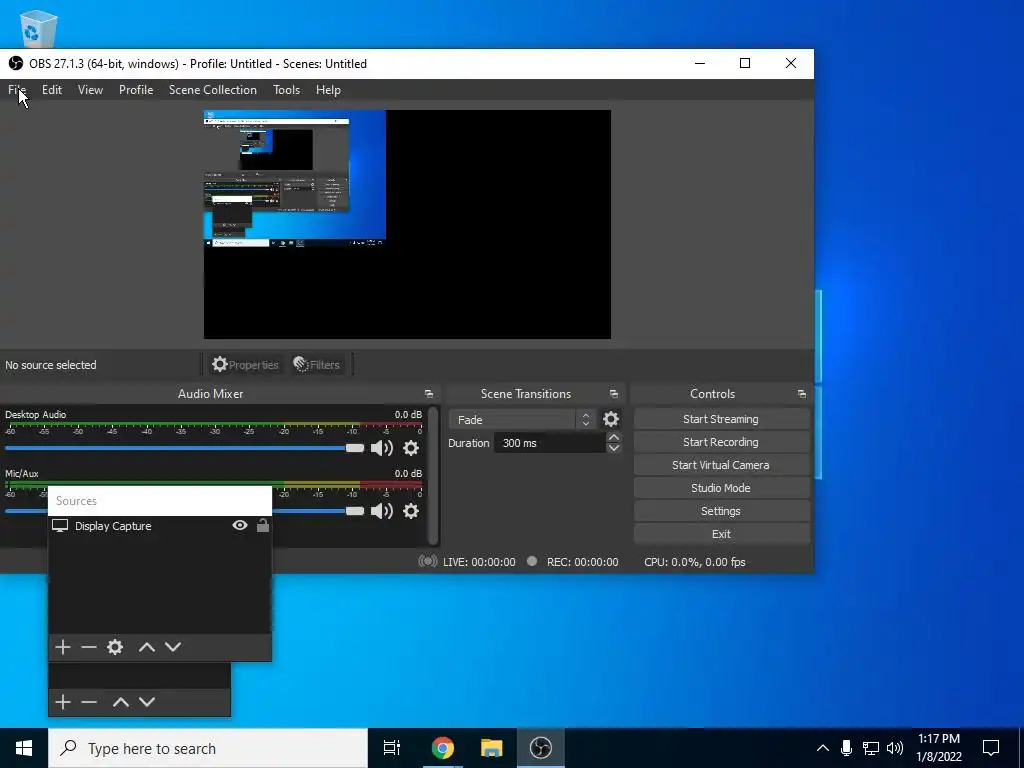This screenshot has height=768, width=1024.
Task: Pop out the Controls dock
Action: (x=802, y=394)
